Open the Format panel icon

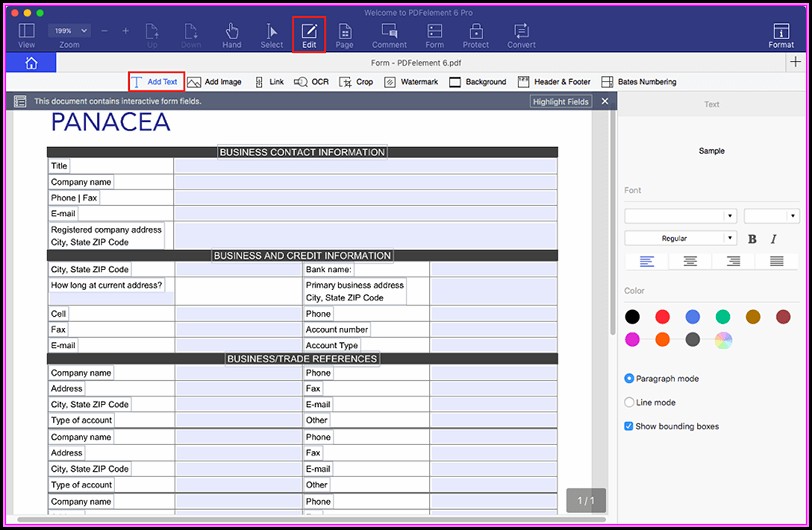pos(781,35)
